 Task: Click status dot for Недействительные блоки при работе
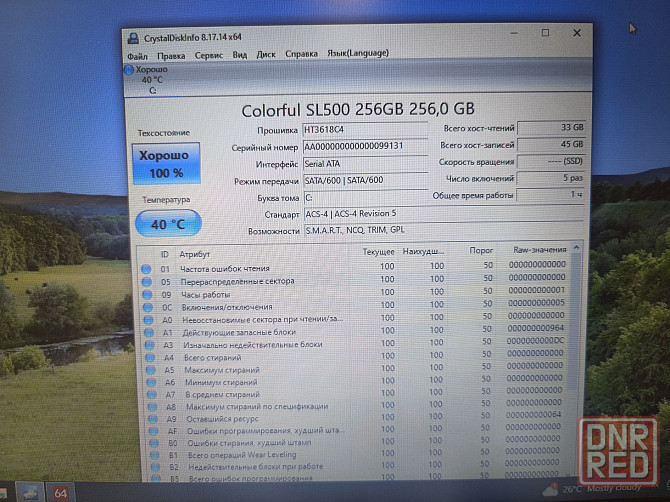coord(155,467)
